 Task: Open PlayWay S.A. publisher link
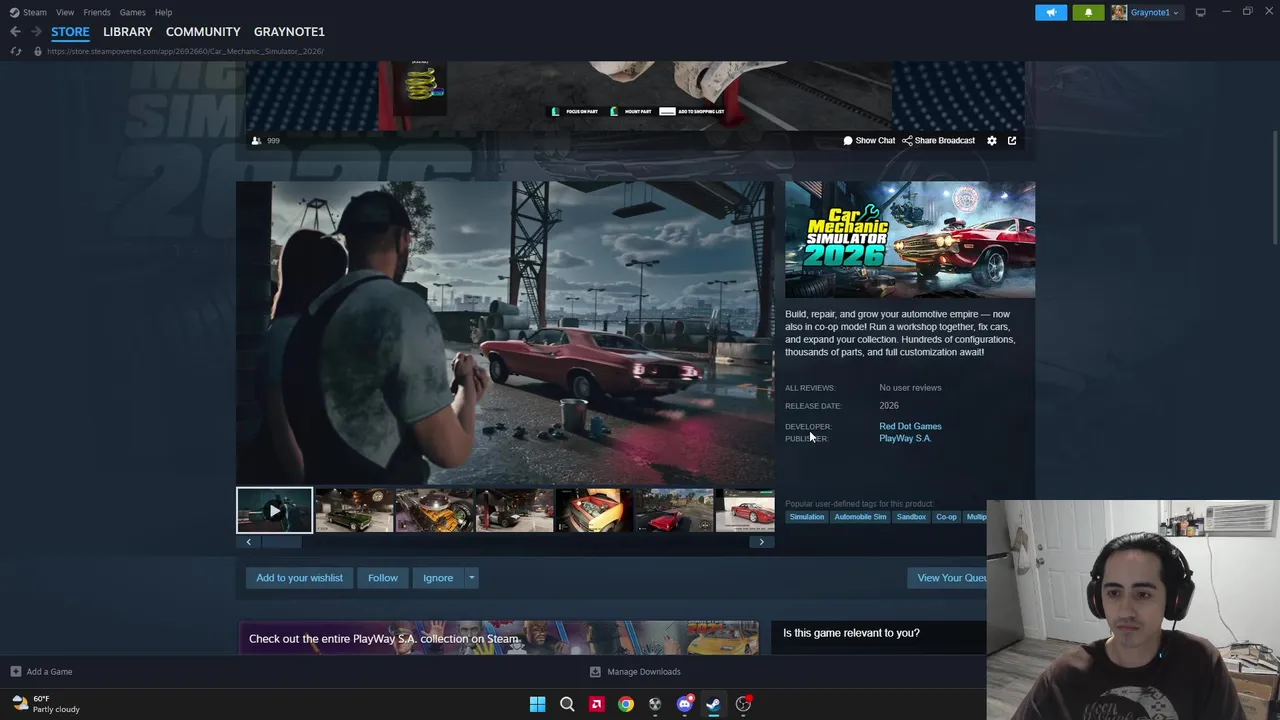click(905, 438)
